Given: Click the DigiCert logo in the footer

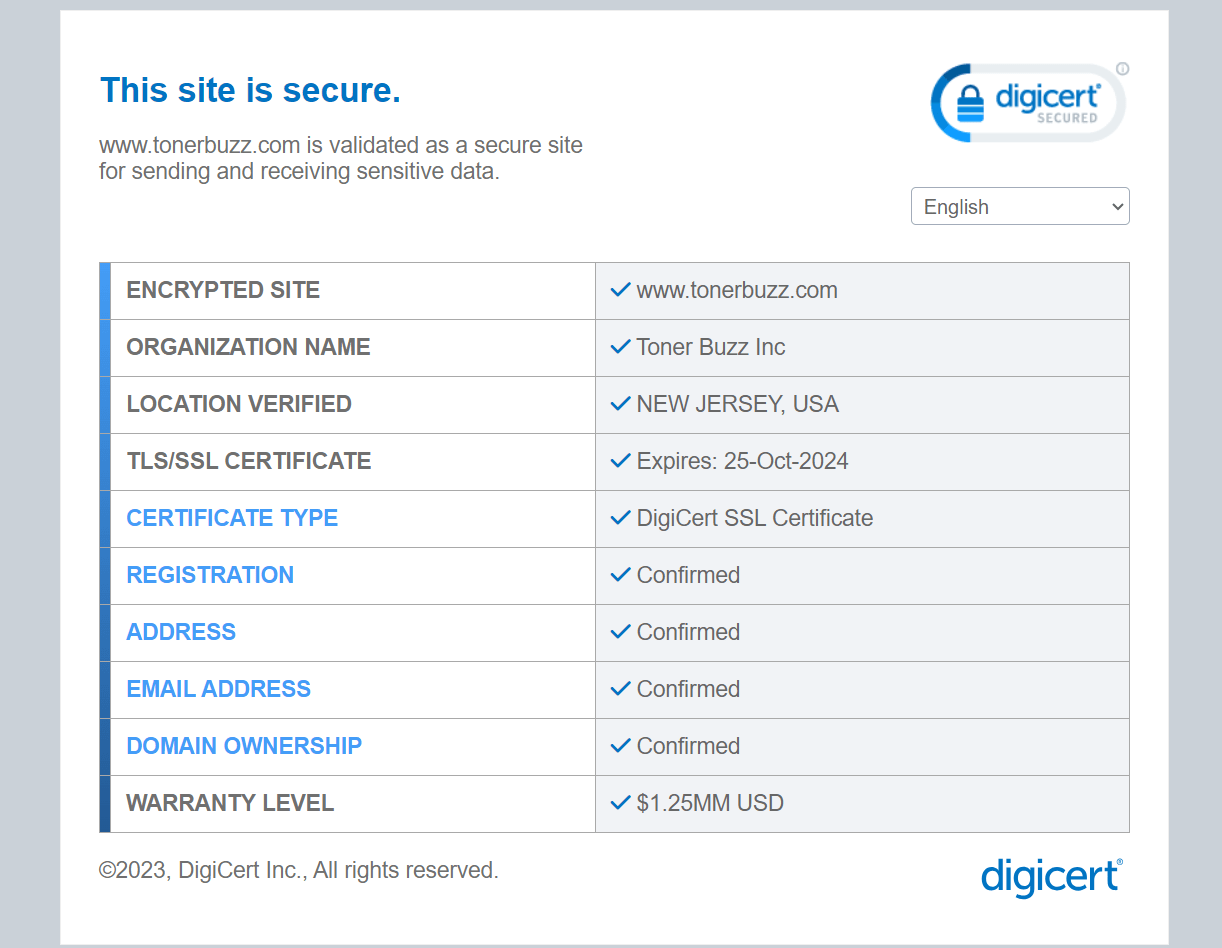Looking at the screenshot, I should point(1051,877).
